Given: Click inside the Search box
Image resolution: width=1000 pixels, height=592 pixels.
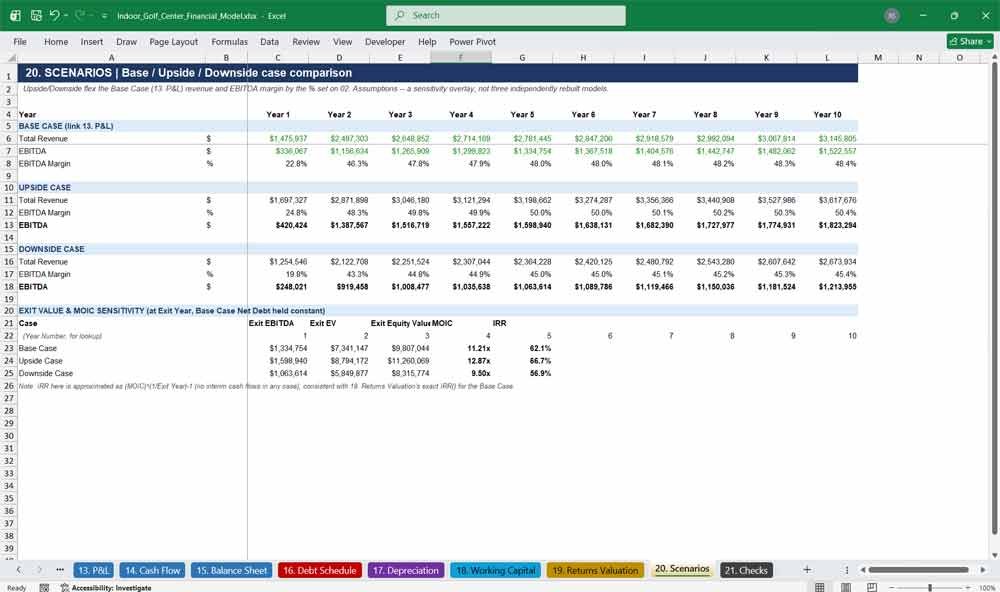Looking at the screenshot, I should (x=506, y=15).
